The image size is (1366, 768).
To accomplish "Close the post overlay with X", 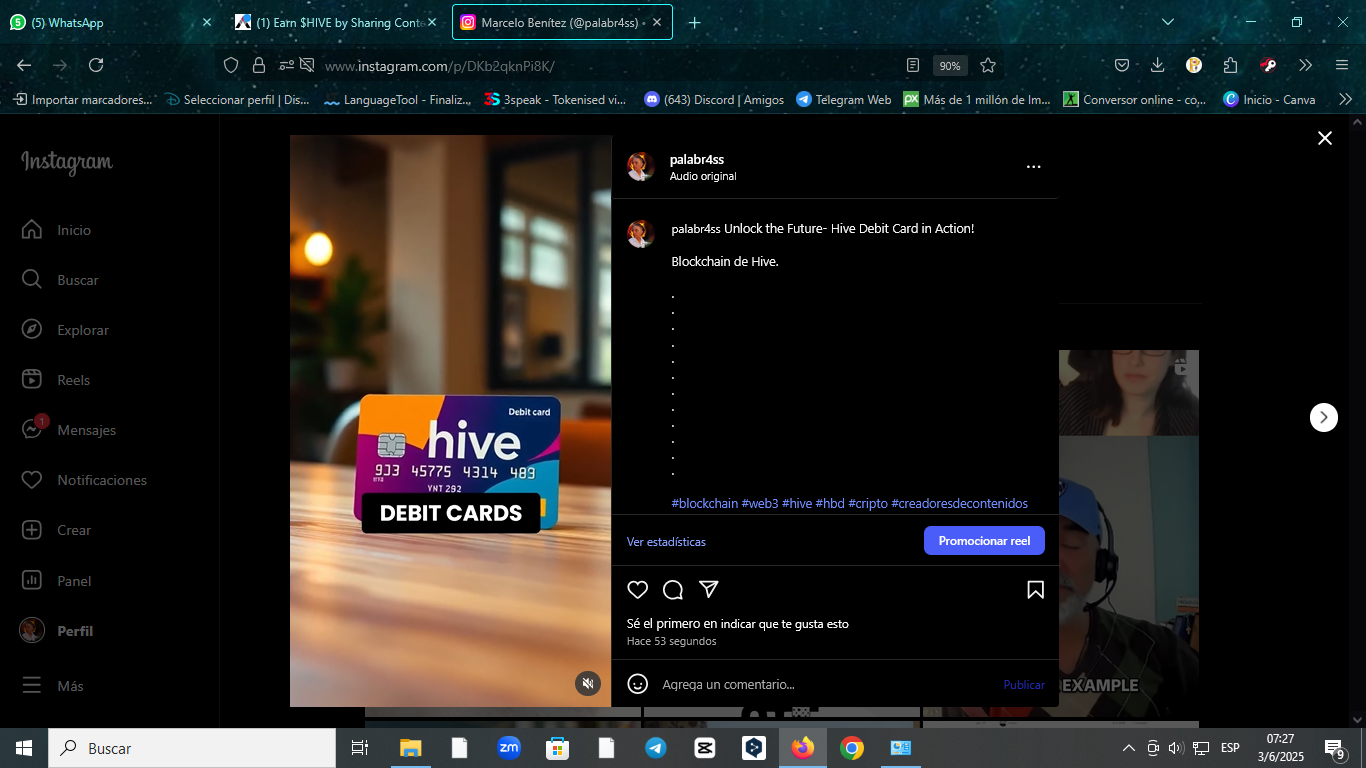I will (1325, 138).
